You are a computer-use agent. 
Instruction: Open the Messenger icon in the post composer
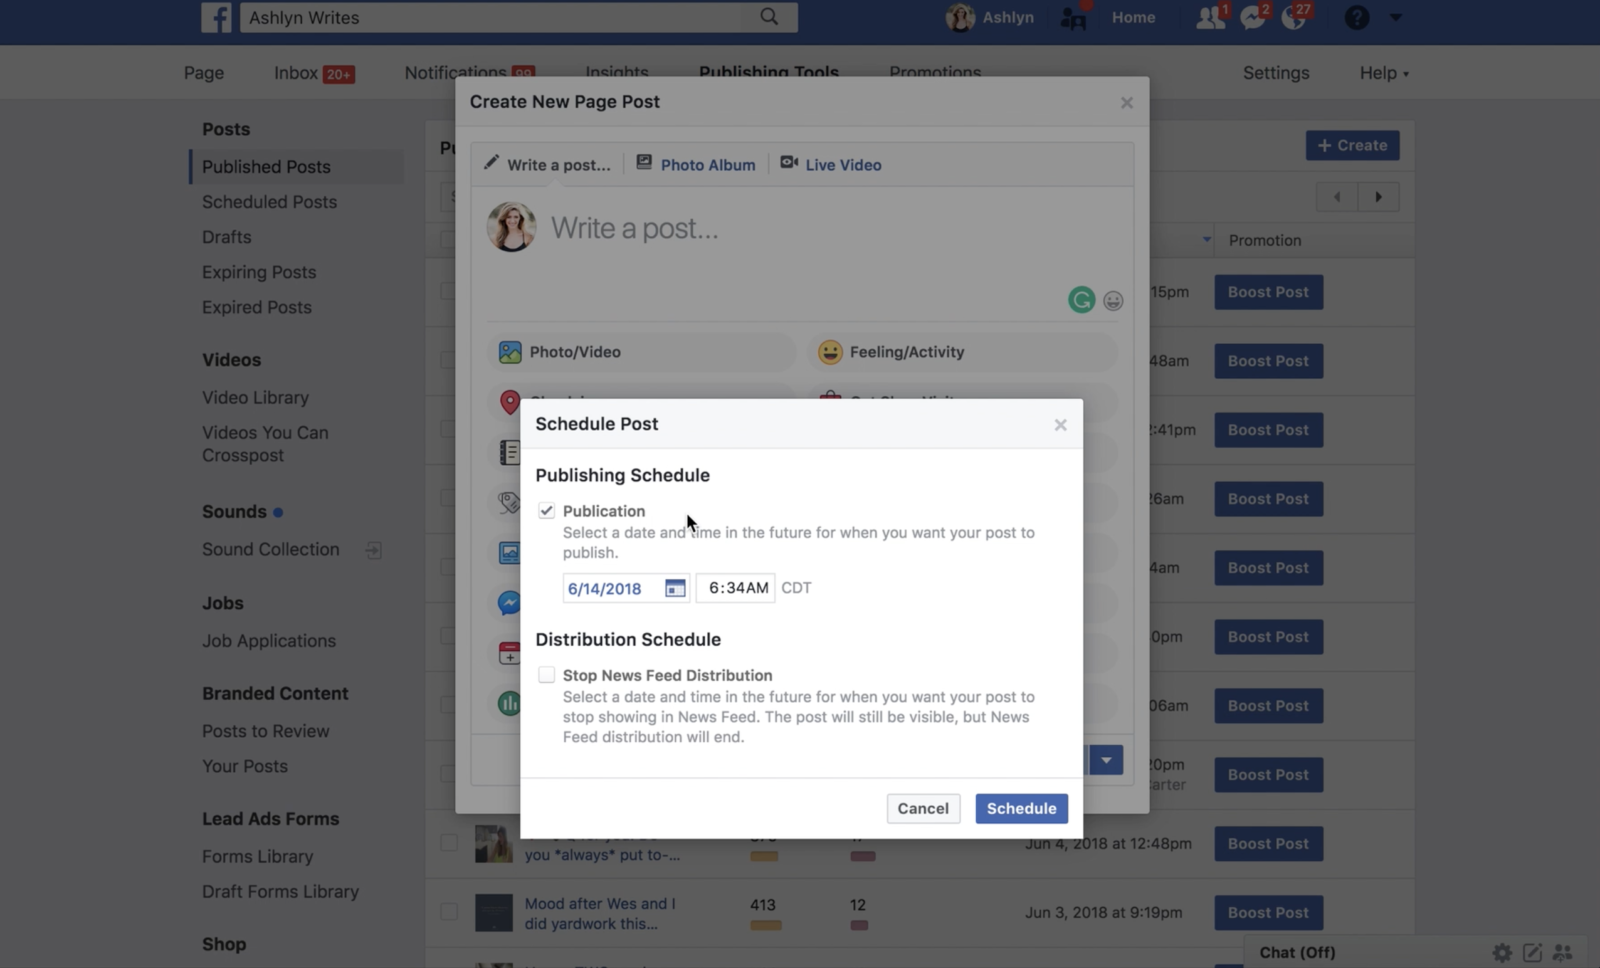510,602
